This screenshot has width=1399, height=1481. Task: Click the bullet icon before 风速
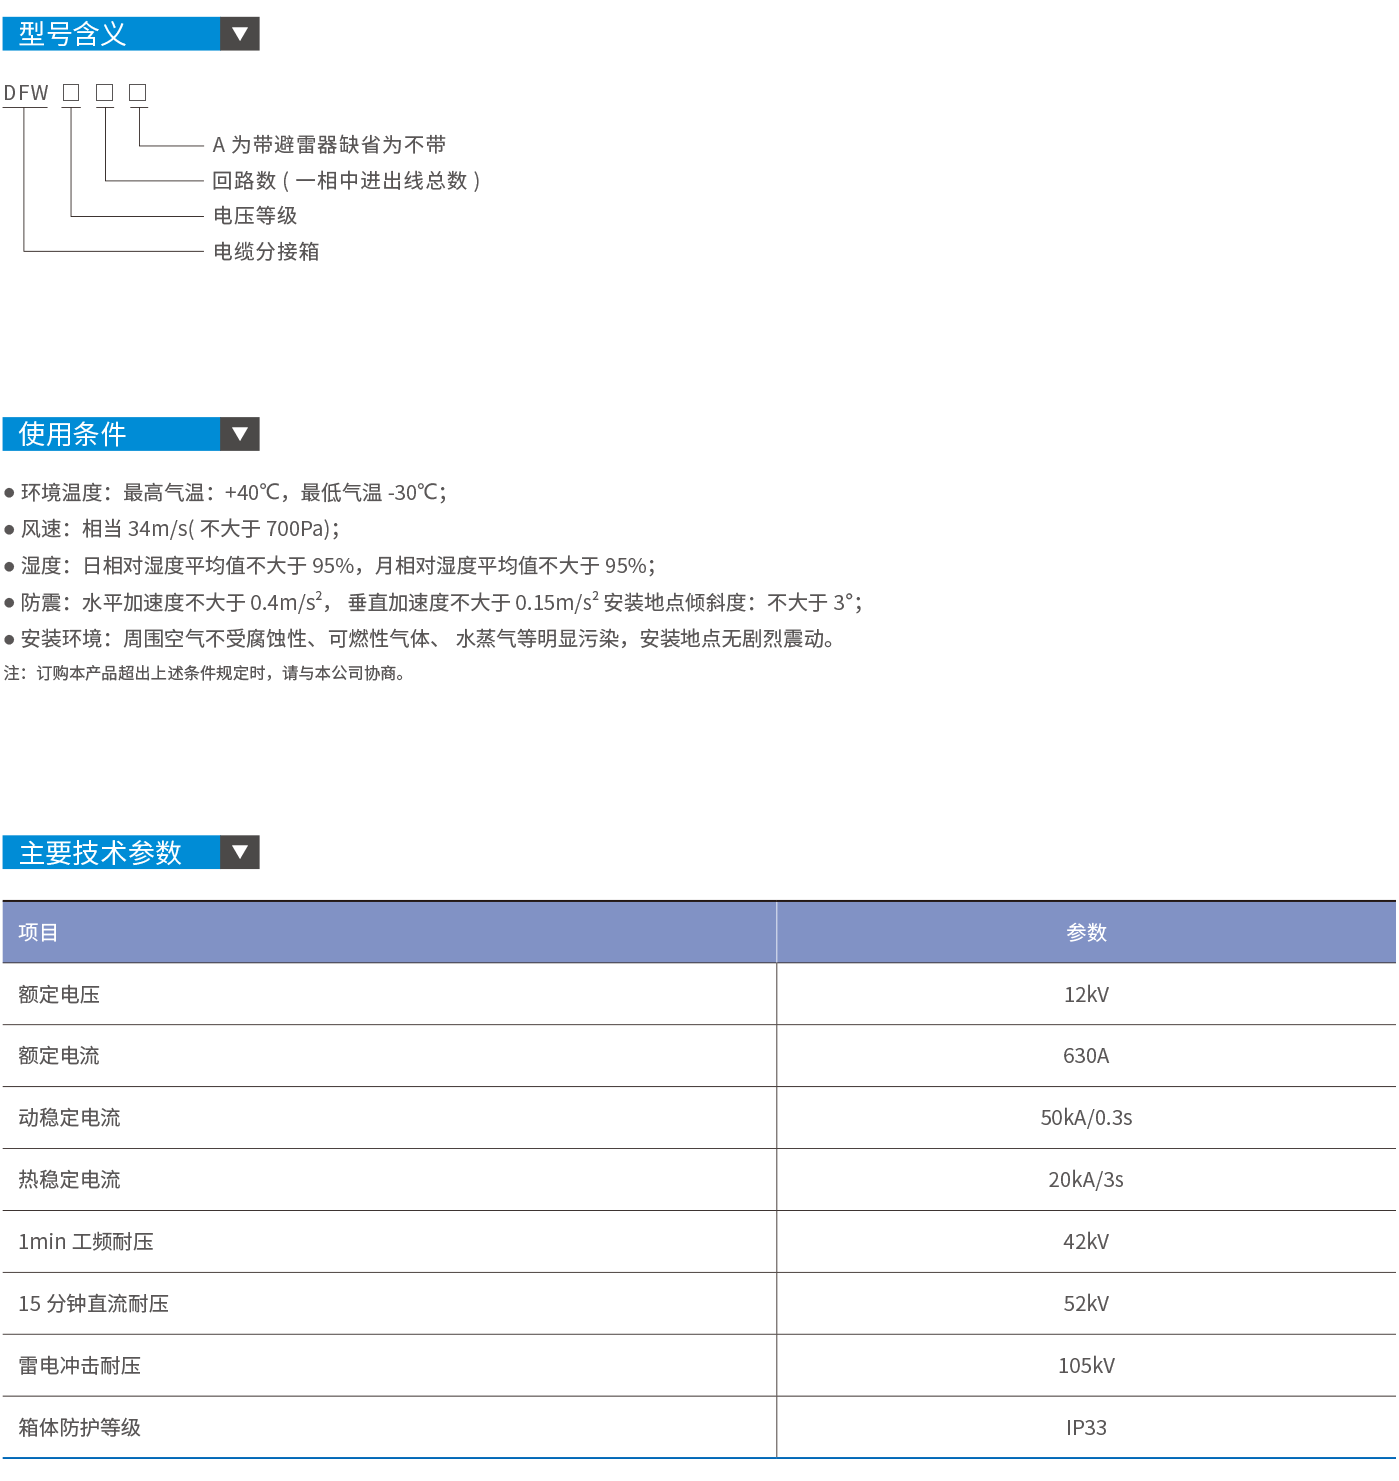pos(9,529)
